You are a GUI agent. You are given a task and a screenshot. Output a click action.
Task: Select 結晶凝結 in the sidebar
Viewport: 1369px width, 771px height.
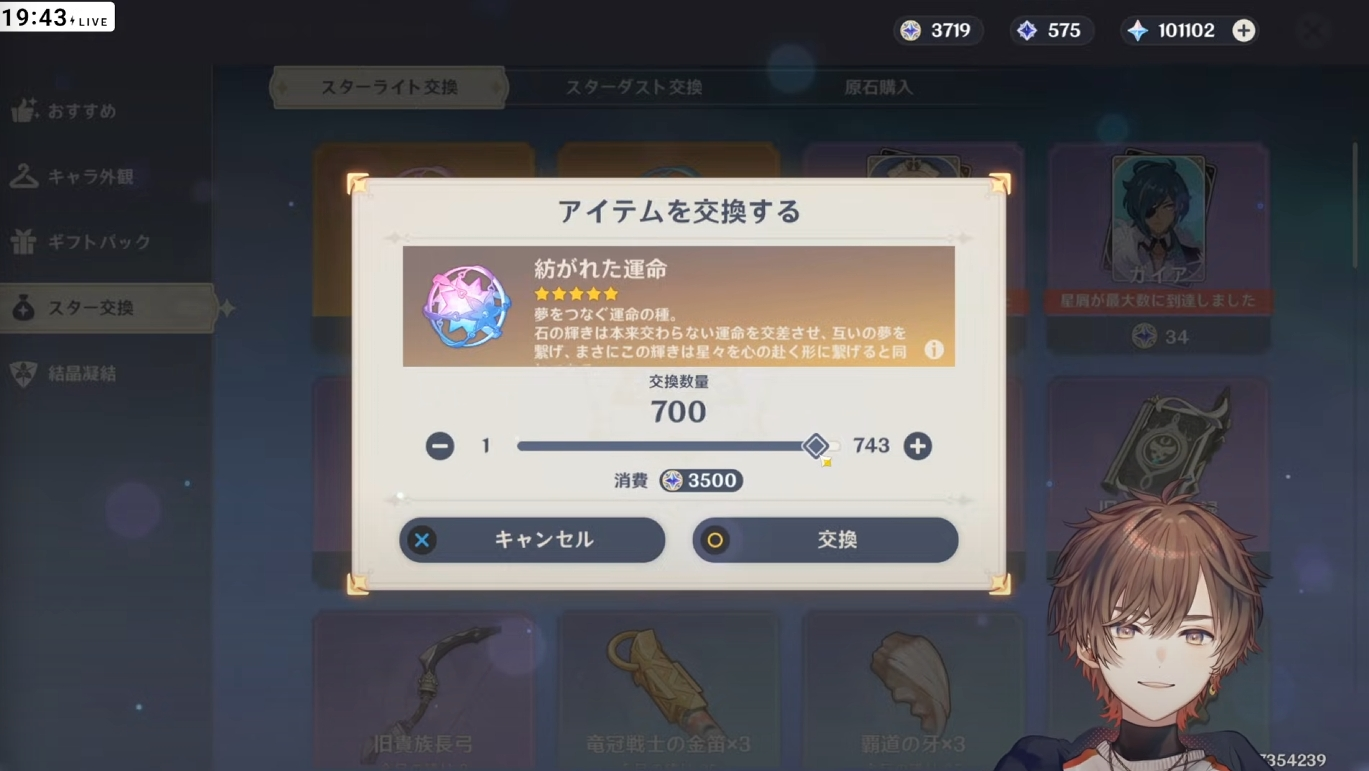64,374
